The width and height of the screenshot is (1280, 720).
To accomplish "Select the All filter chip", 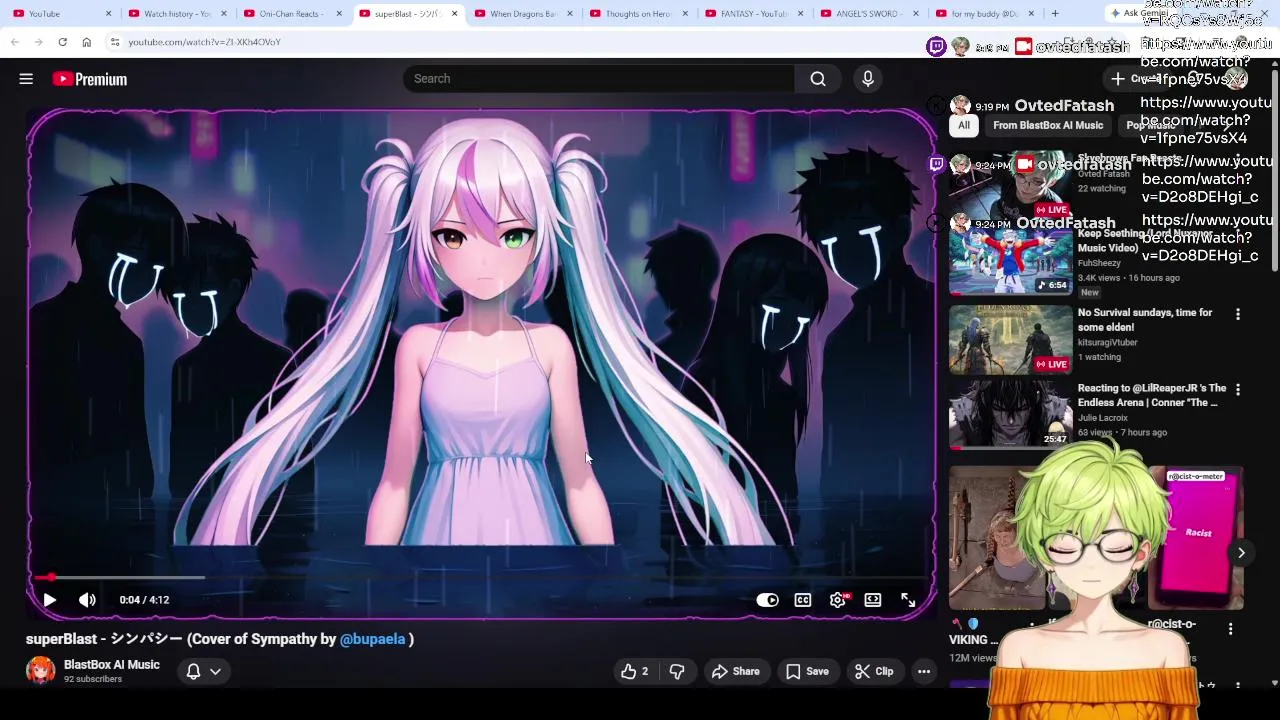I will coord(964,125).
